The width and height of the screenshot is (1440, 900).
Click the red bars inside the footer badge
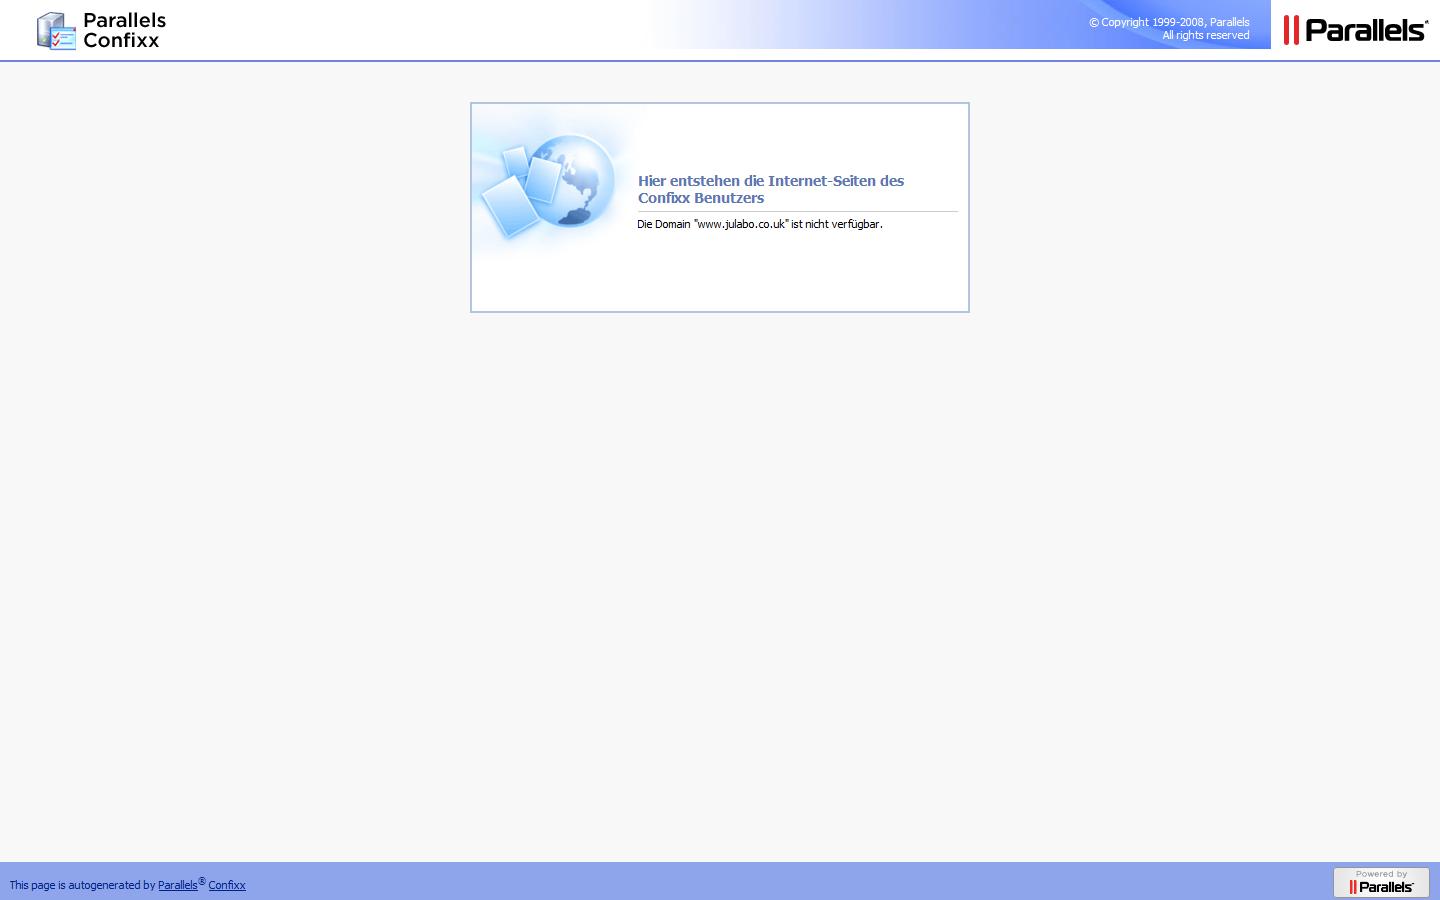coord(1353,887)
